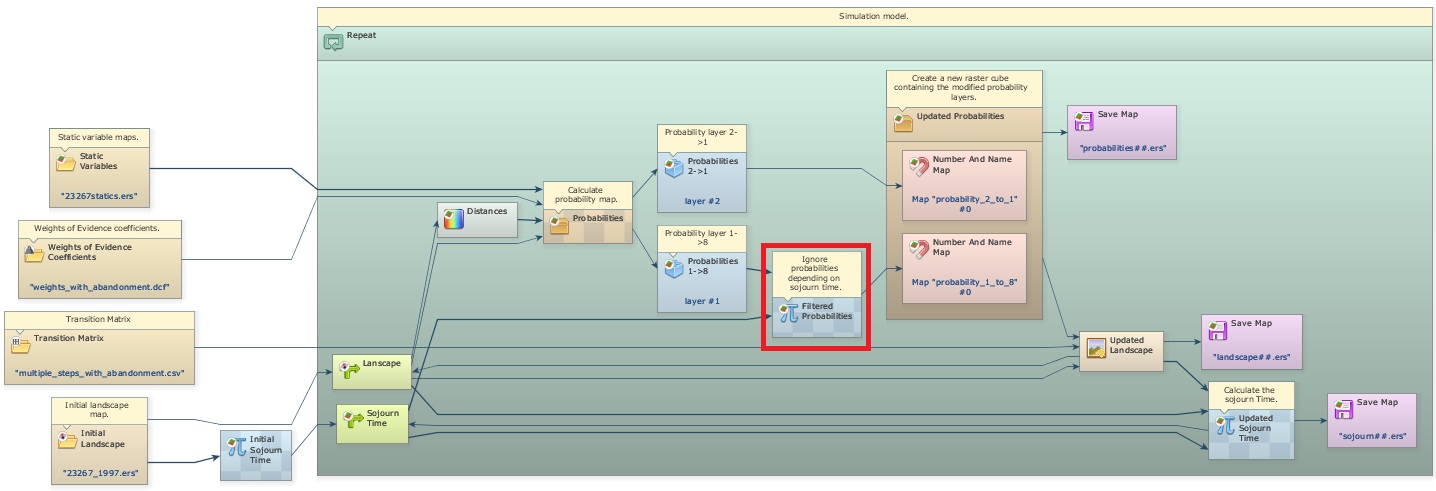Click the Lanscape mux arrow icon

(348, 369)
